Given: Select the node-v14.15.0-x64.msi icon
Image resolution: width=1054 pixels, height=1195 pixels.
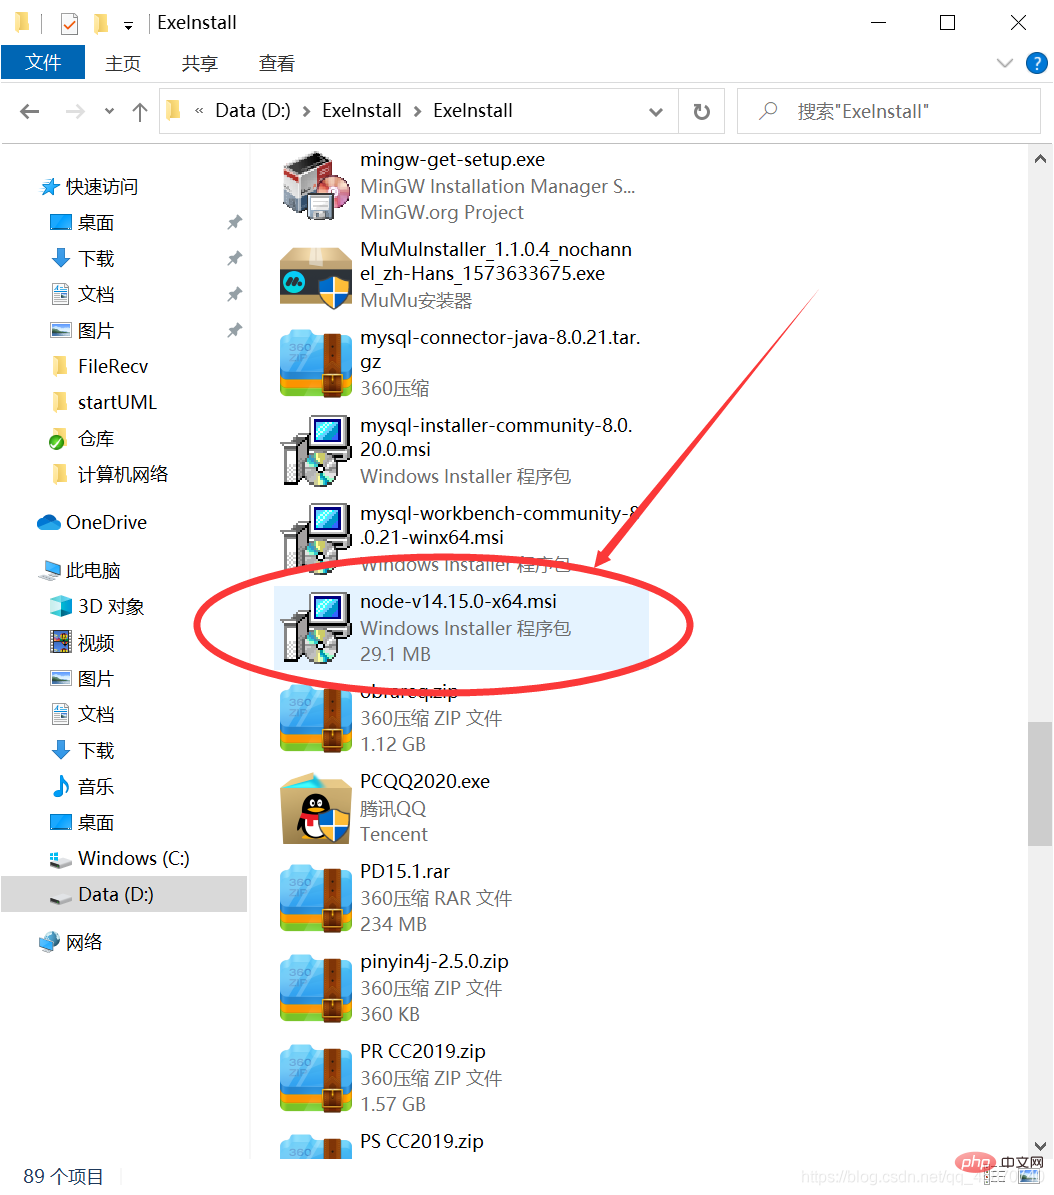Looking at the screenshot, I should point(316,628).
